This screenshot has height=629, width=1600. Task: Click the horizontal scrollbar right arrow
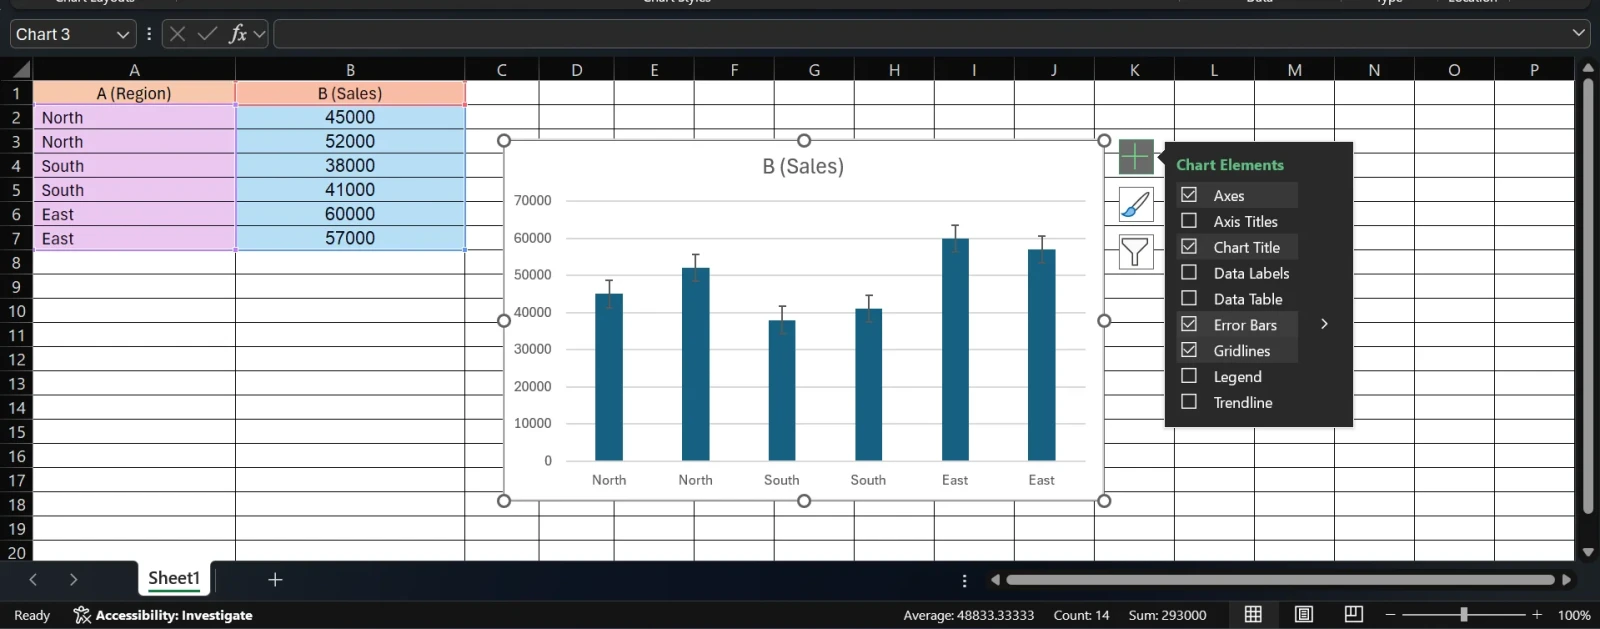click(x=1567, y=580)
